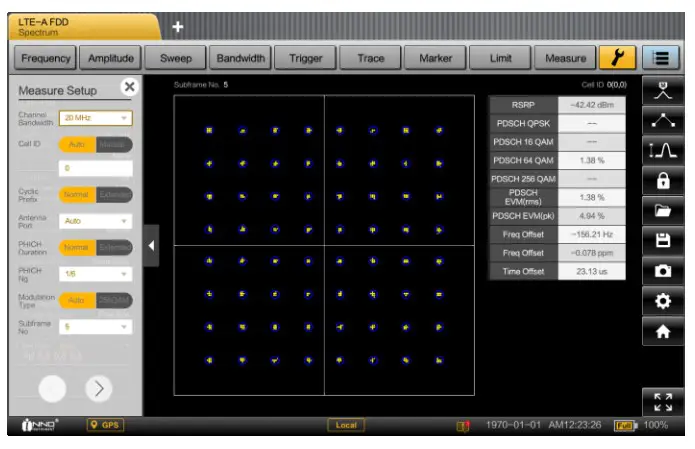Open the wrench setup menu

tap(617, 58)
